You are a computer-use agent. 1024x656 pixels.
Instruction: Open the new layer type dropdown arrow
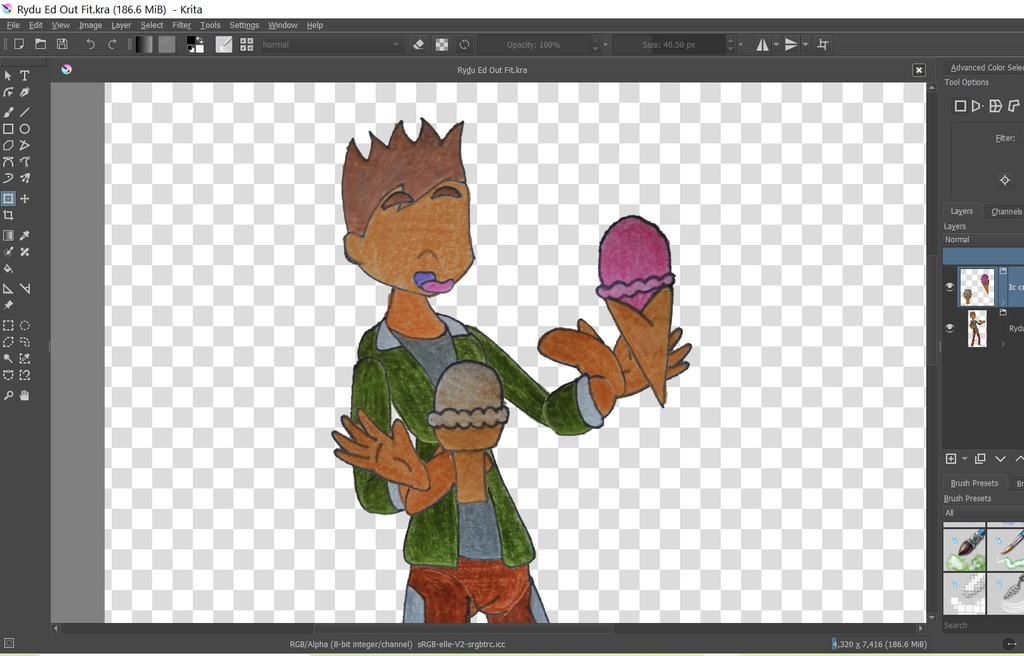pos(963,458)
